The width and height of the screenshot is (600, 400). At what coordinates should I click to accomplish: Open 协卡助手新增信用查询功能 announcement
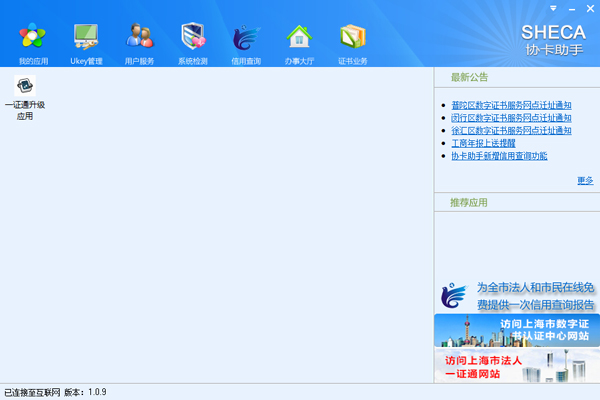click(x=498, y=156)
